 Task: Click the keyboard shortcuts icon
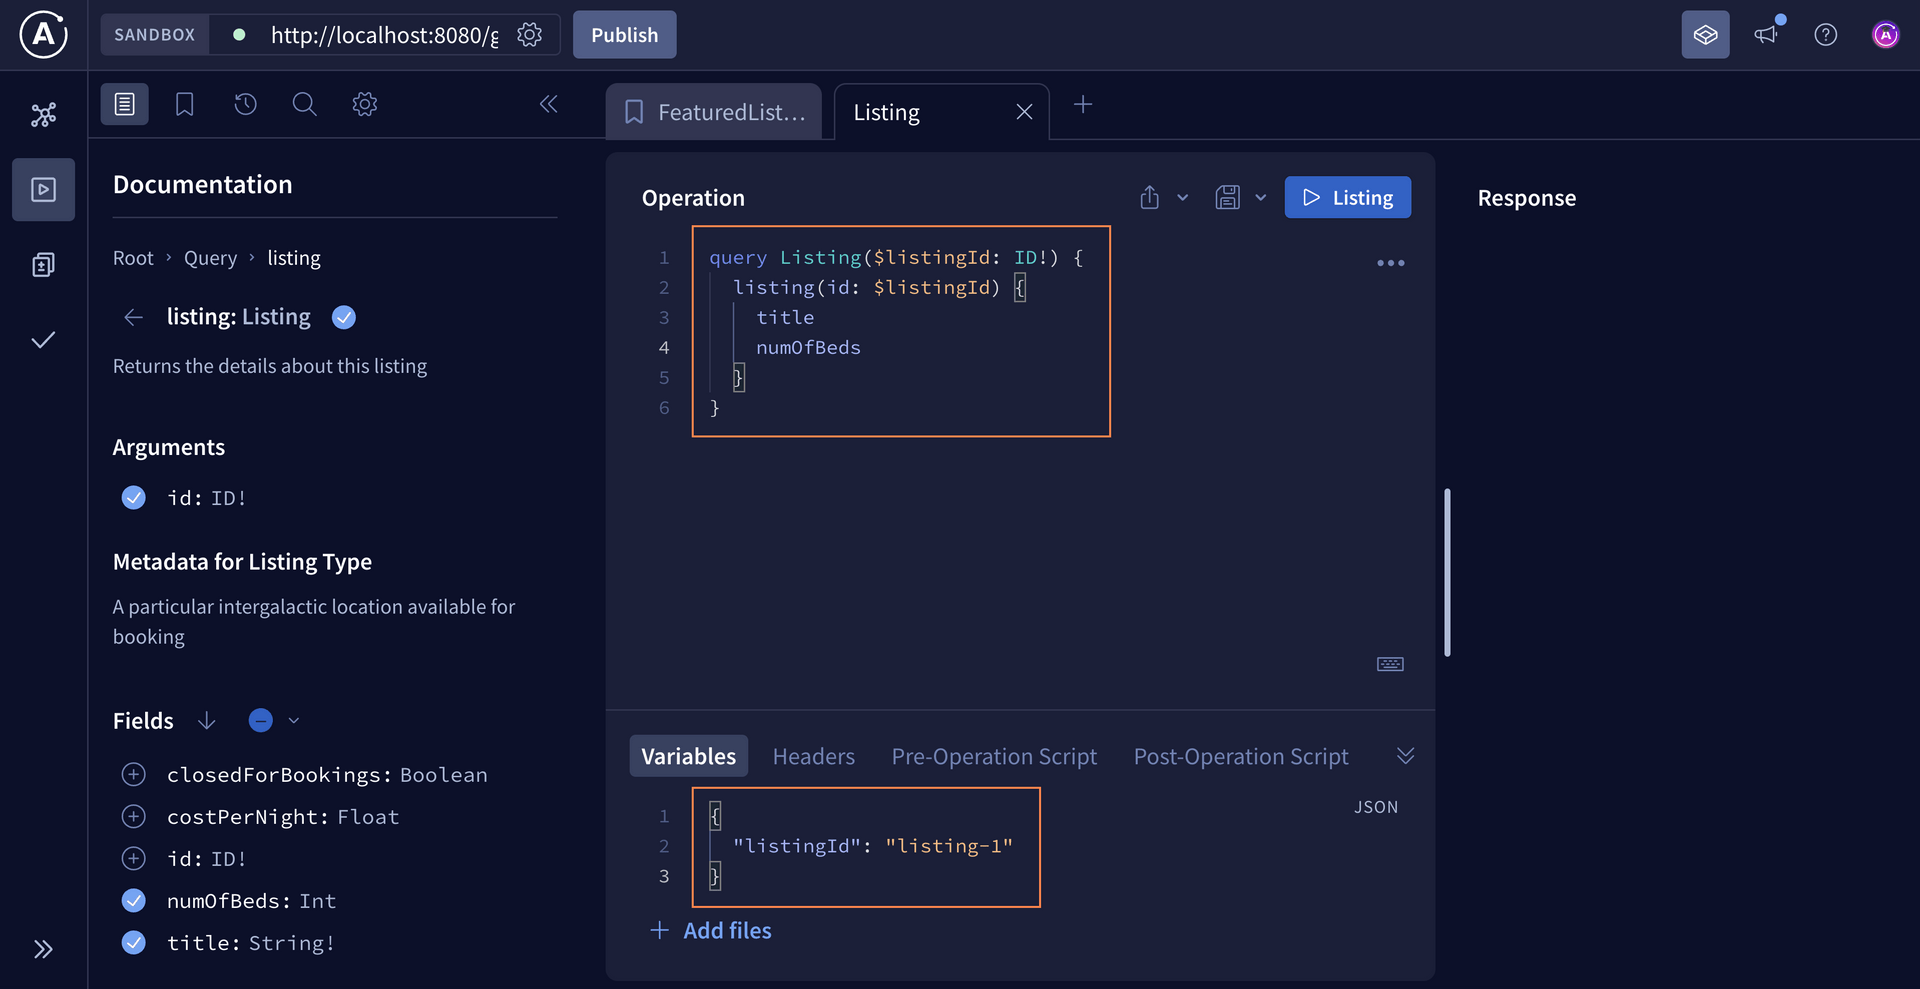(1389, 663)
